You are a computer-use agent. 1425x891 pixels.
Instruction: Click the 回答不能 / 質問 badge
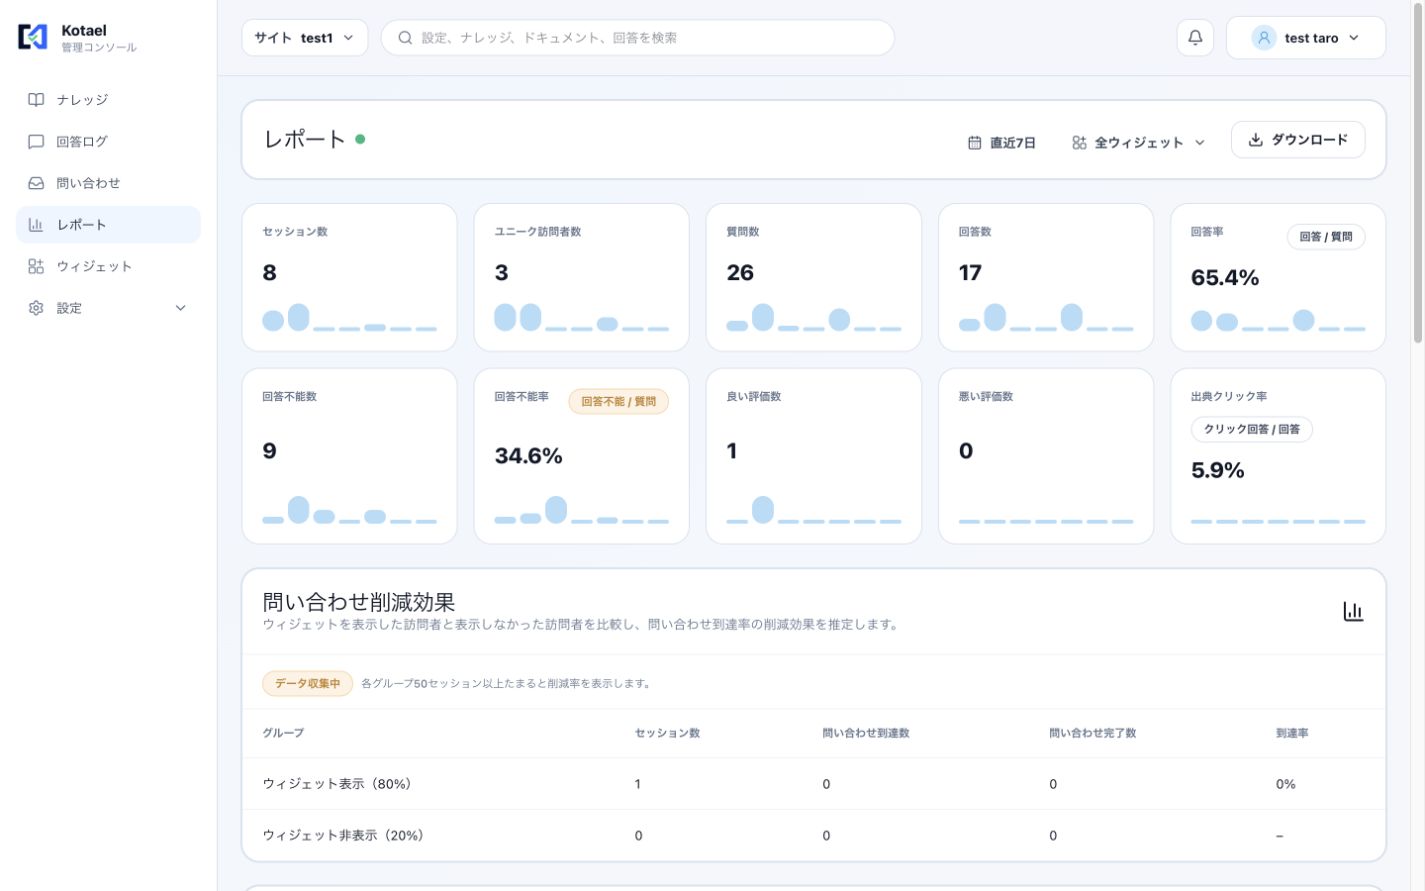coord(619,402)
